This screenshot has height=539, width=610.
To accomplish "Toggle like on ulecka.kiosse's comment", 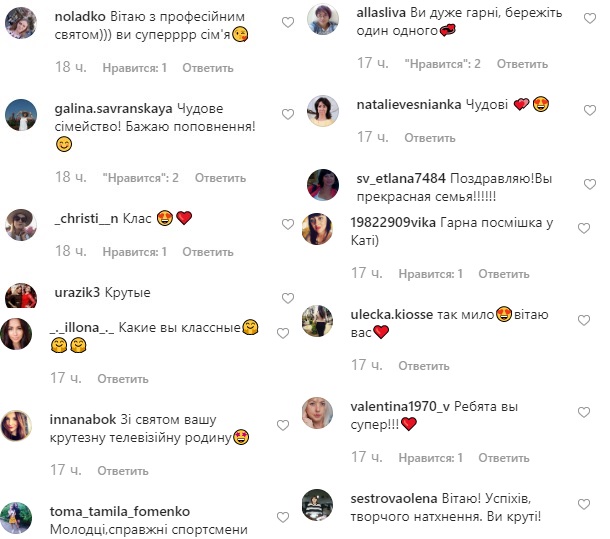I will pyautogui.click(x=584, y=321).
